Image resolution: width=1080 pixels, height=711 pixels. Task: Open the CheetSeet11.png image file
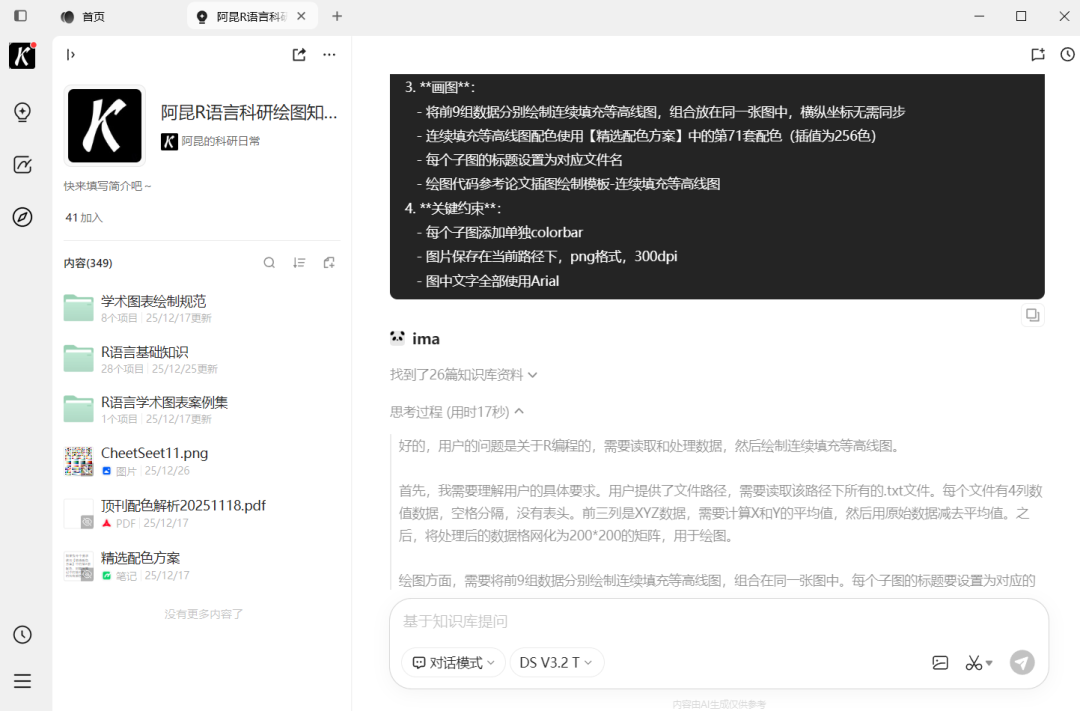[201, 461]
